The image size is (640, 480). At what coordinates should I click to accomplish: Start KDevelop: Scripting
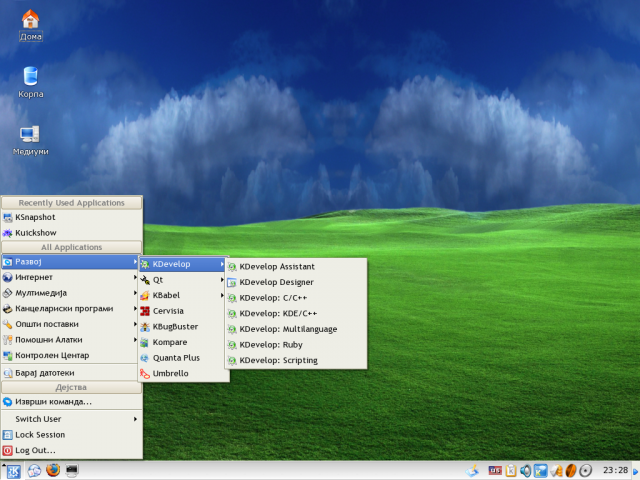[x=296, y=361]
